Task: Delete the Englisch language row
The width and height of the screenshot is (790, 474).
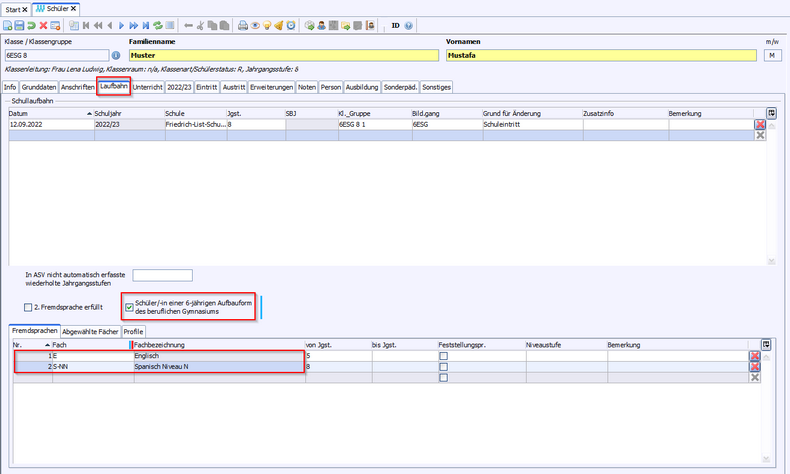Action: [755, 356]
